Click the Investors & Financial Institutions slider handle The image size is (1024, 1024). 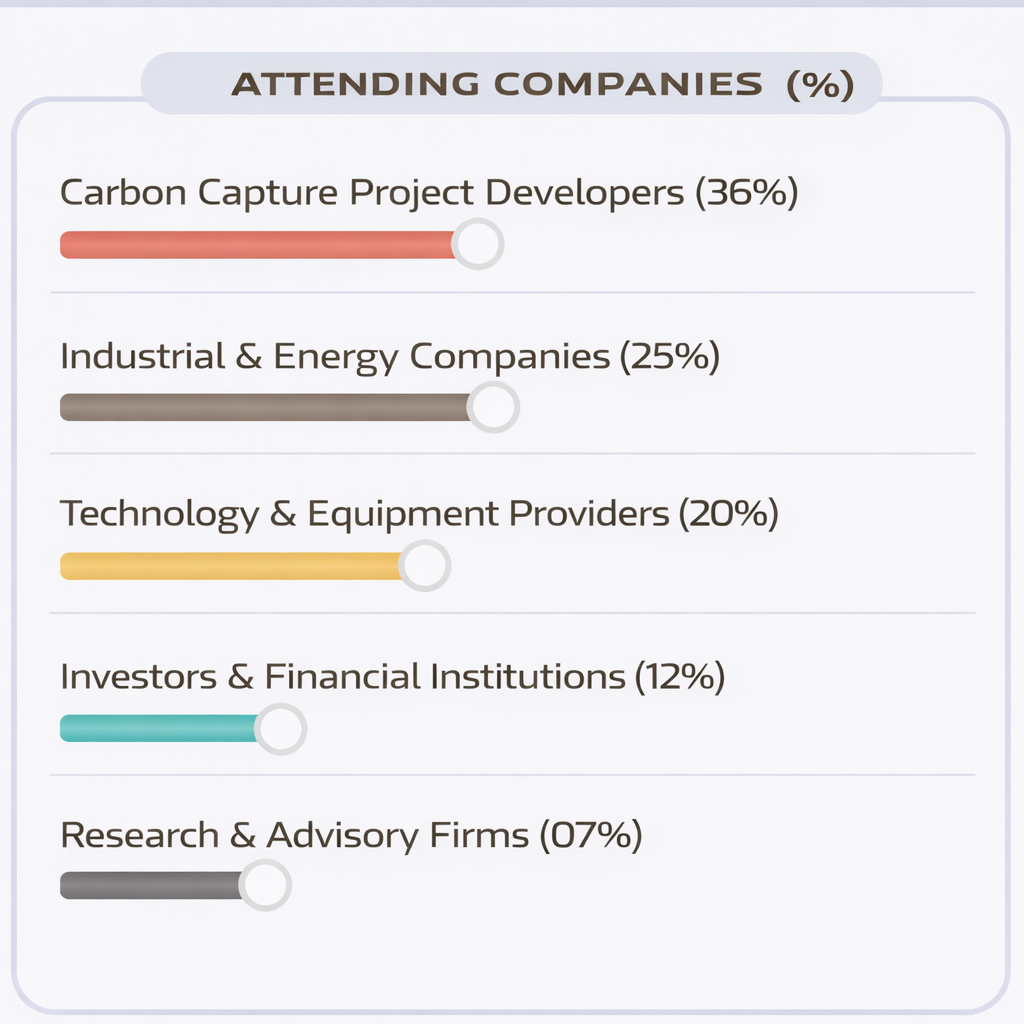coord(281,729)
